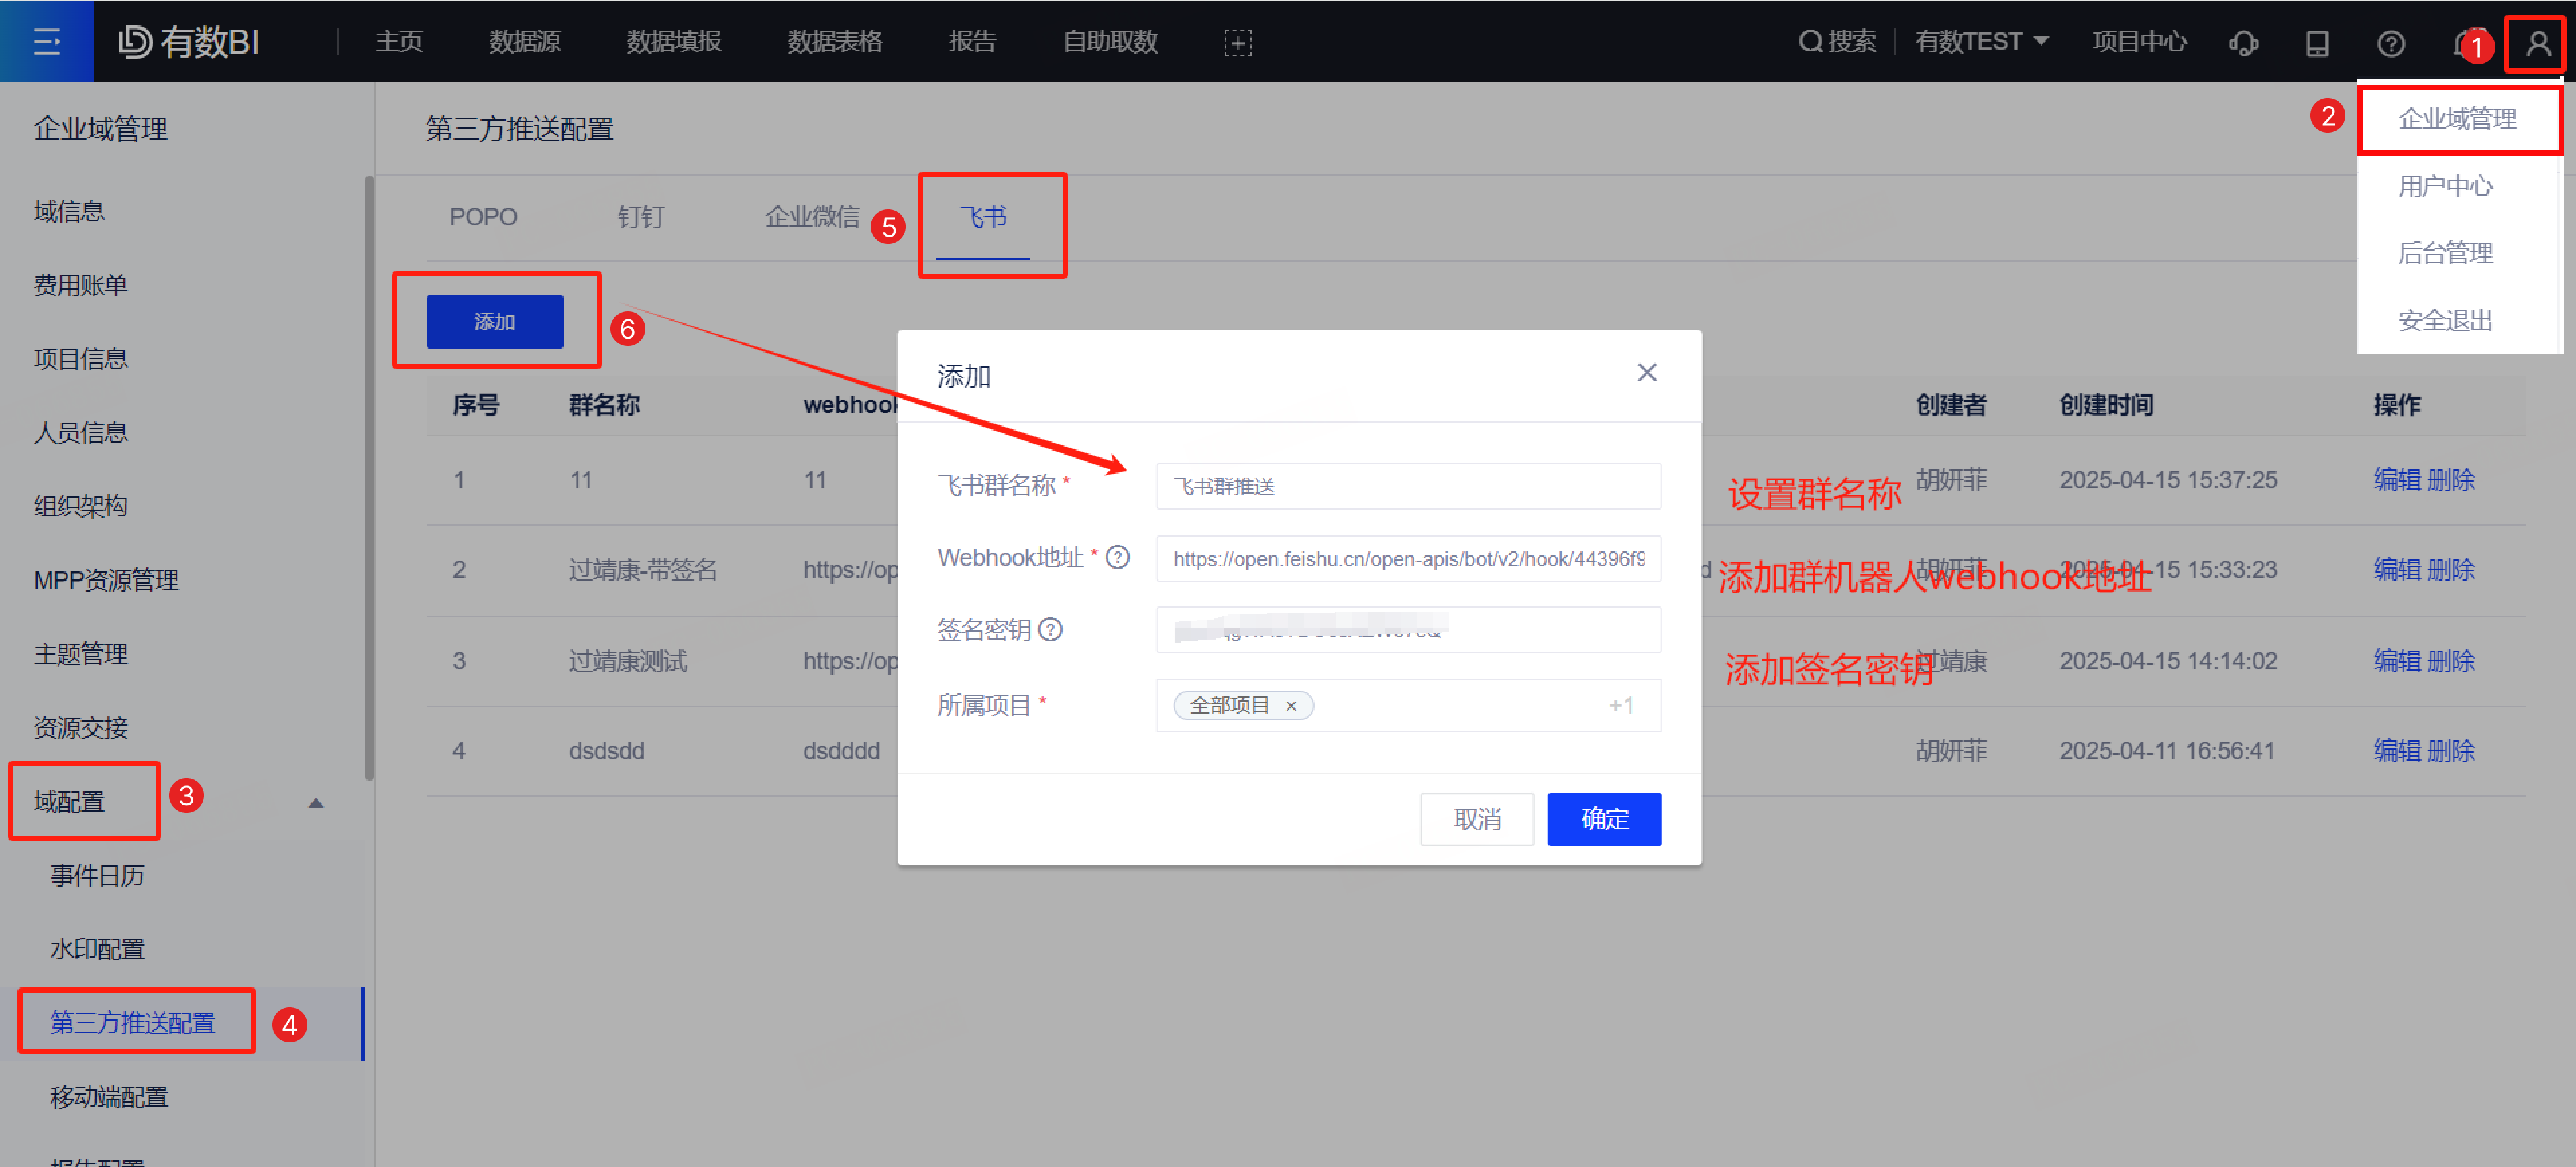Switch to the 钉钉 tab

pyautogui.click(x=640, y=216)
